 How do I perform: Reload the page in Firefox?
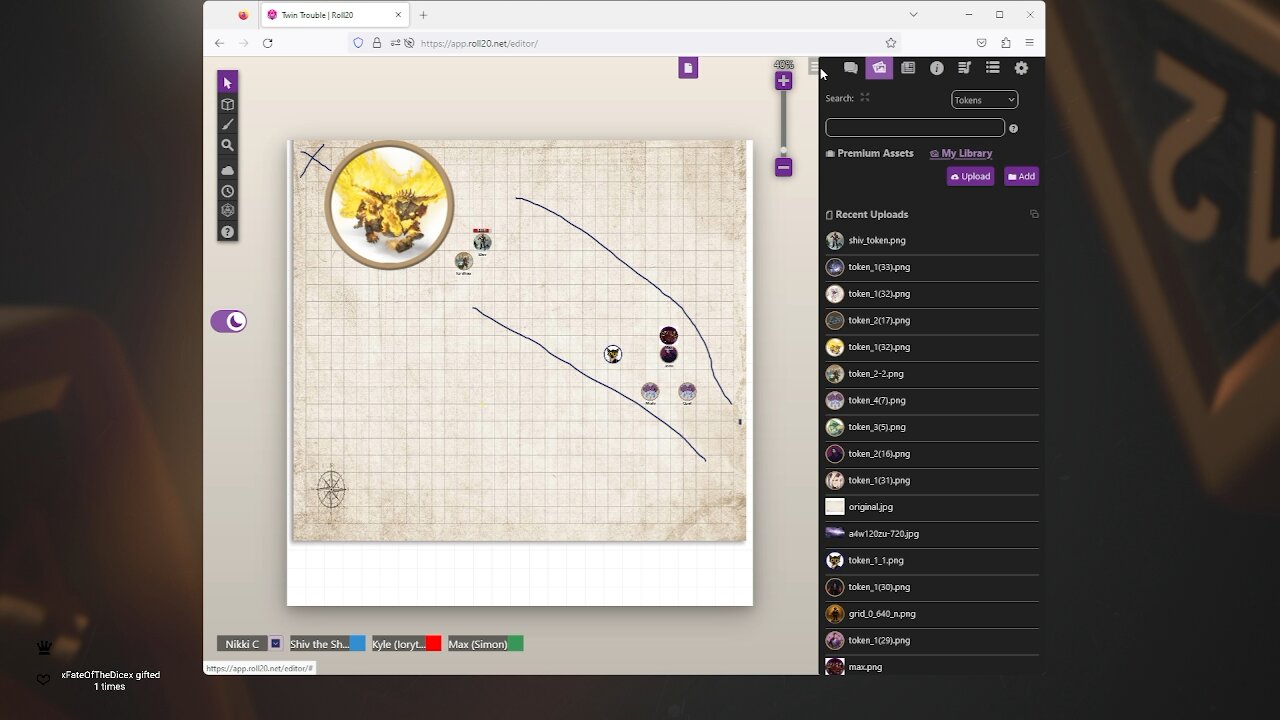(x=267, y=43)
